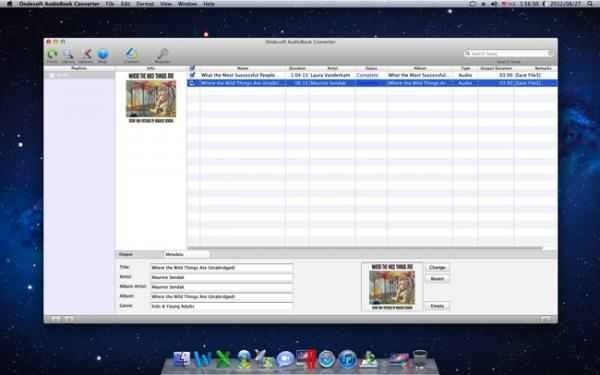Screen dimensions: 600x375
Task: Click the green Fresh toolbar icon
Action: pos(52,54)
